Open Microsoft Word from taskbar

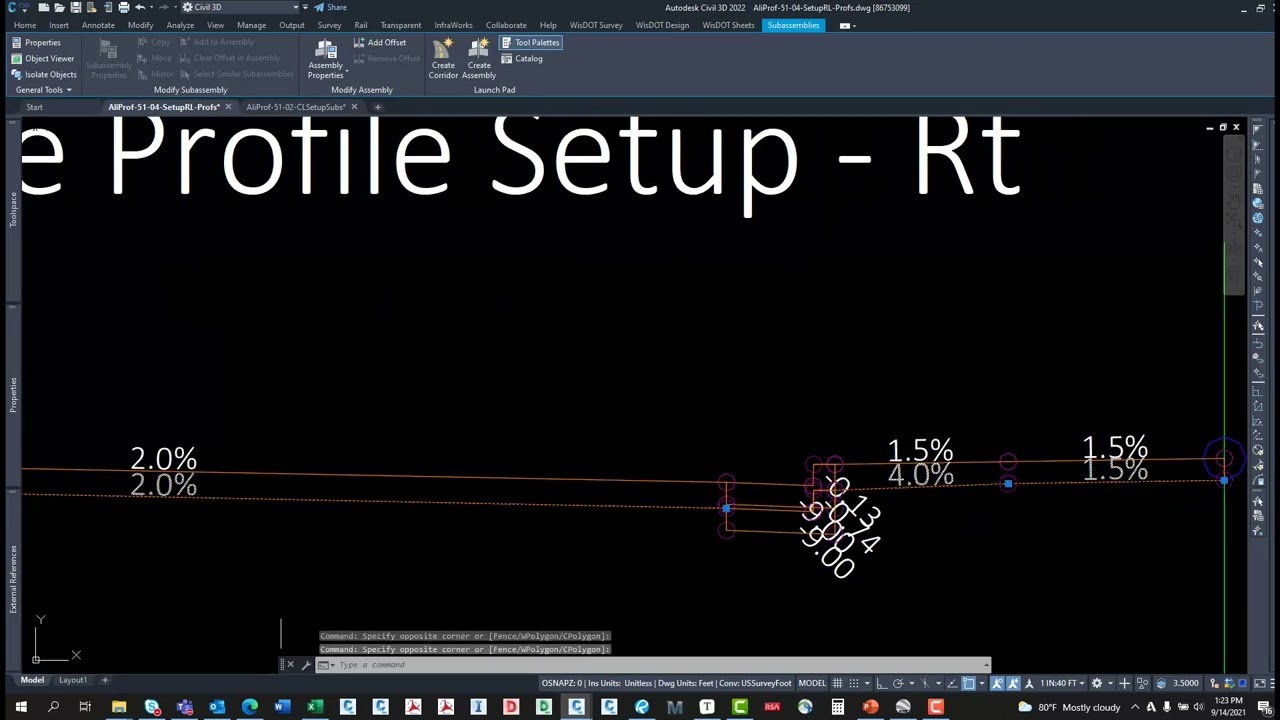(282, 707)
